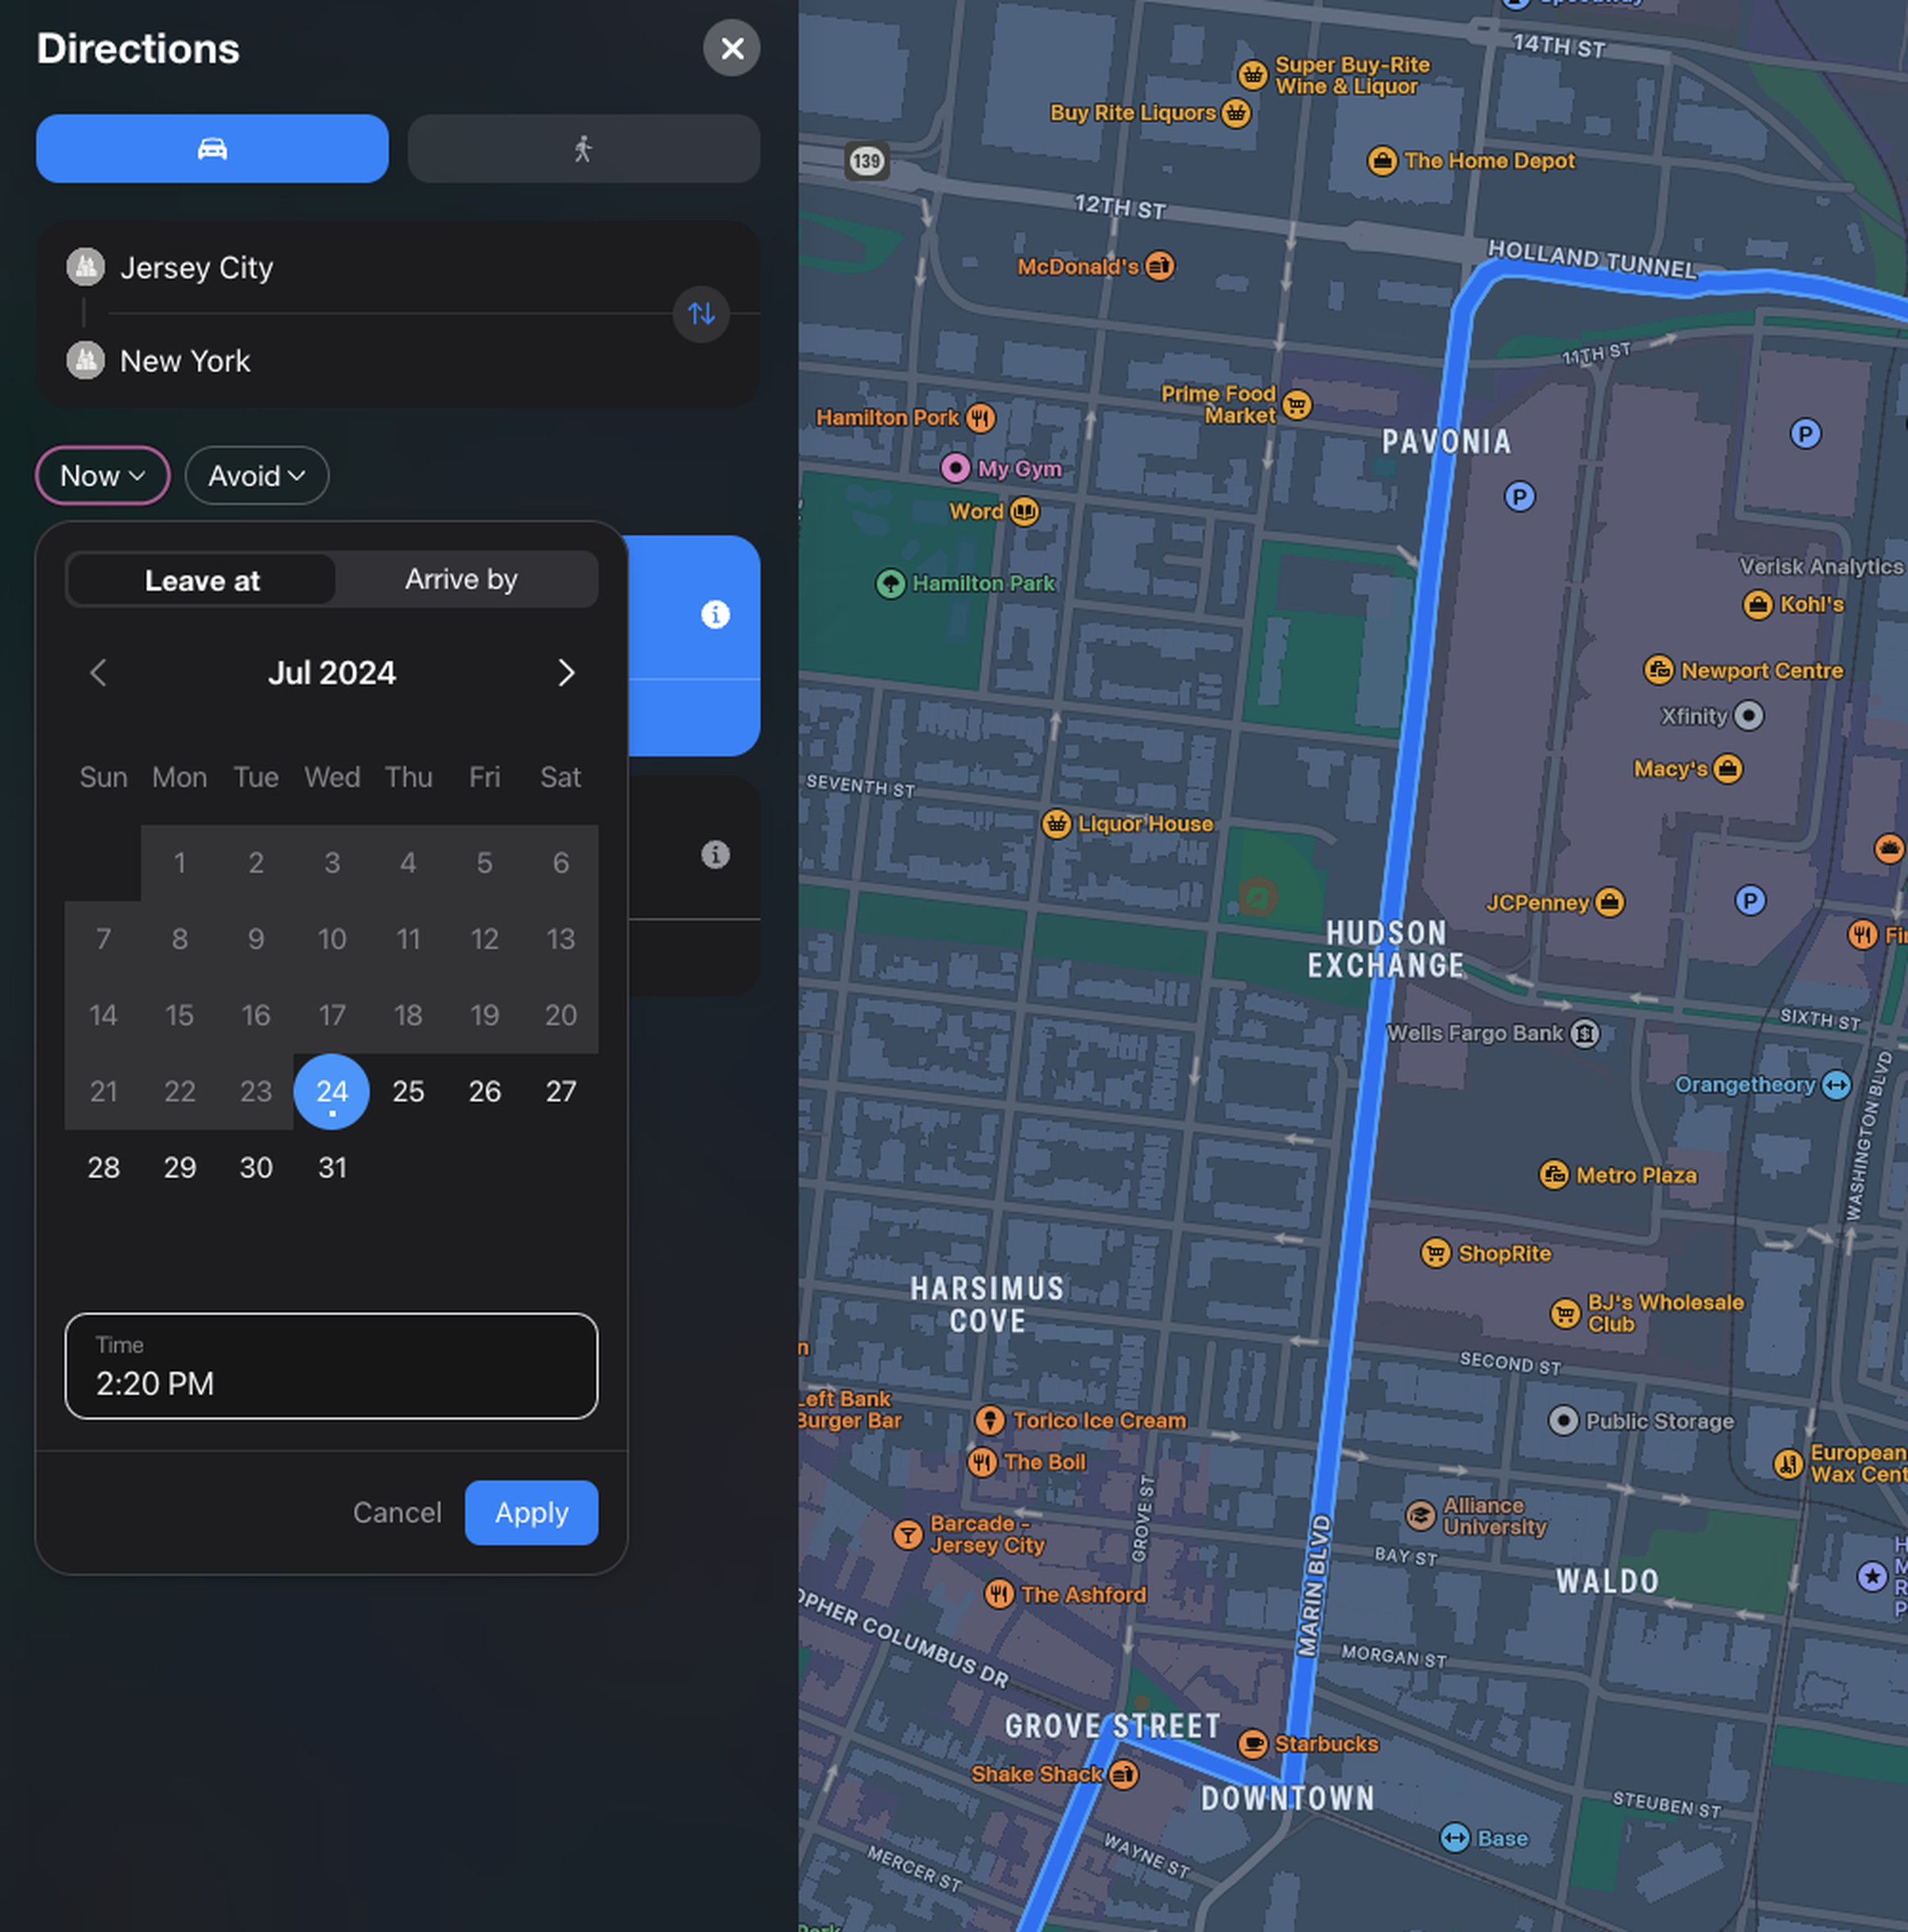Select the Arrive by option
Viewport: 1908px width, 1932px height.
[461, 580]
